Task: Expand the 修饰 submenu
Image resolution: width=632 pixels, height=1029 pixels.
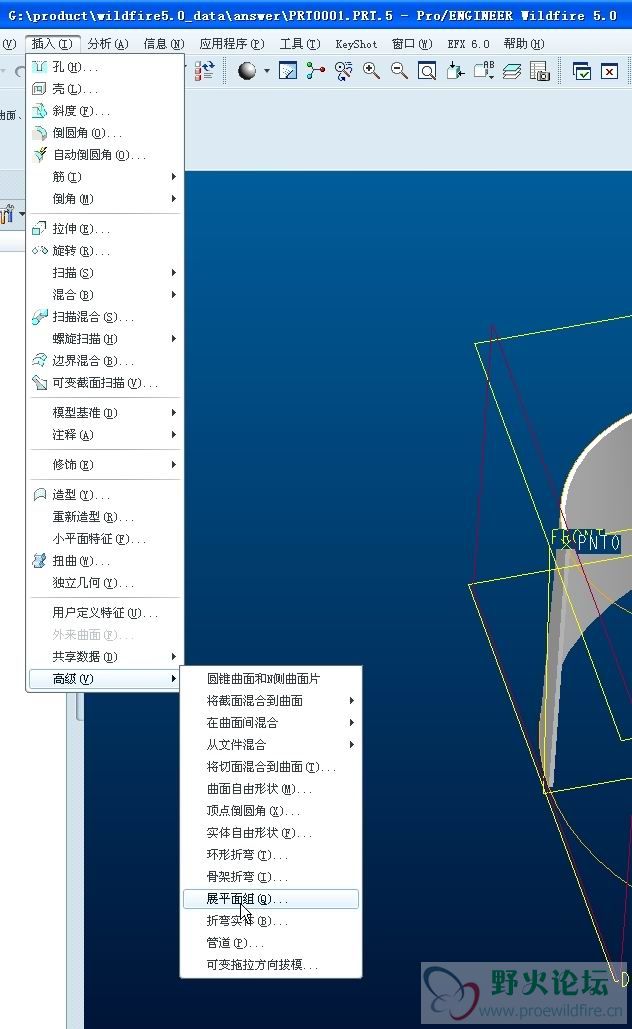Action: 105,465
